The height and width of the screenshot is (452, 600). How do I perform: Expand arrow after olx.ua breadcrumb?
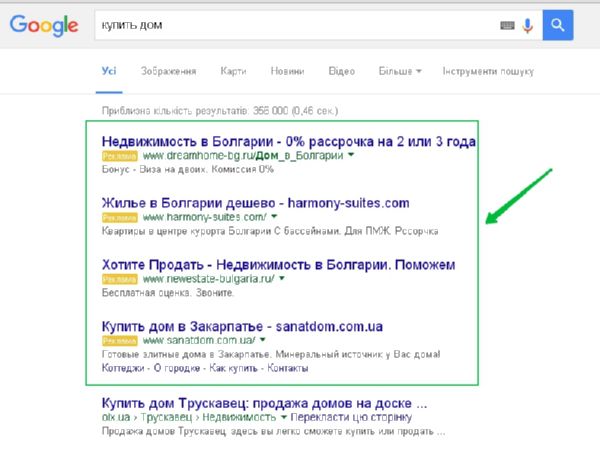284,417
